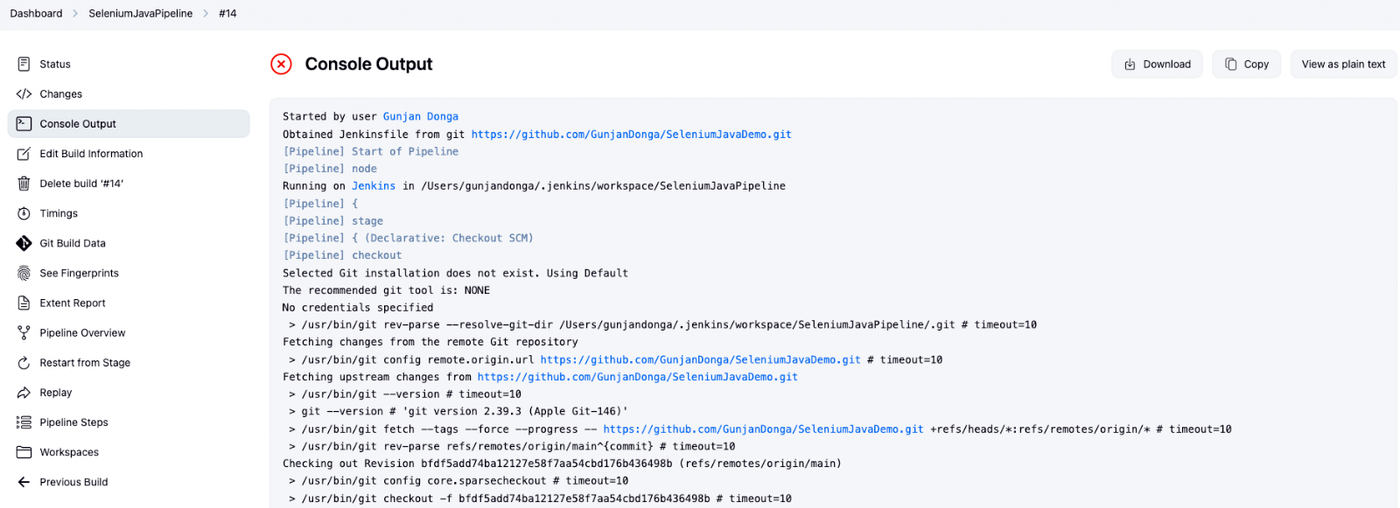Click '[Pipeline] node' line
The image size is (1400, 508).
[330, 169]
